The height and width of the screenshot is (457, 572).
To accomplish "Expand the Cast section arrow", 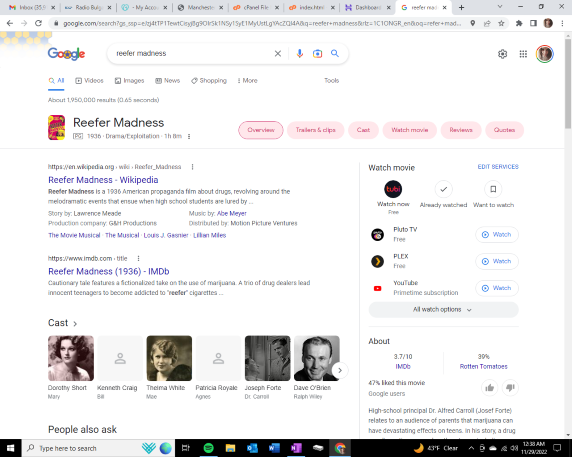I will pos(75,324).
